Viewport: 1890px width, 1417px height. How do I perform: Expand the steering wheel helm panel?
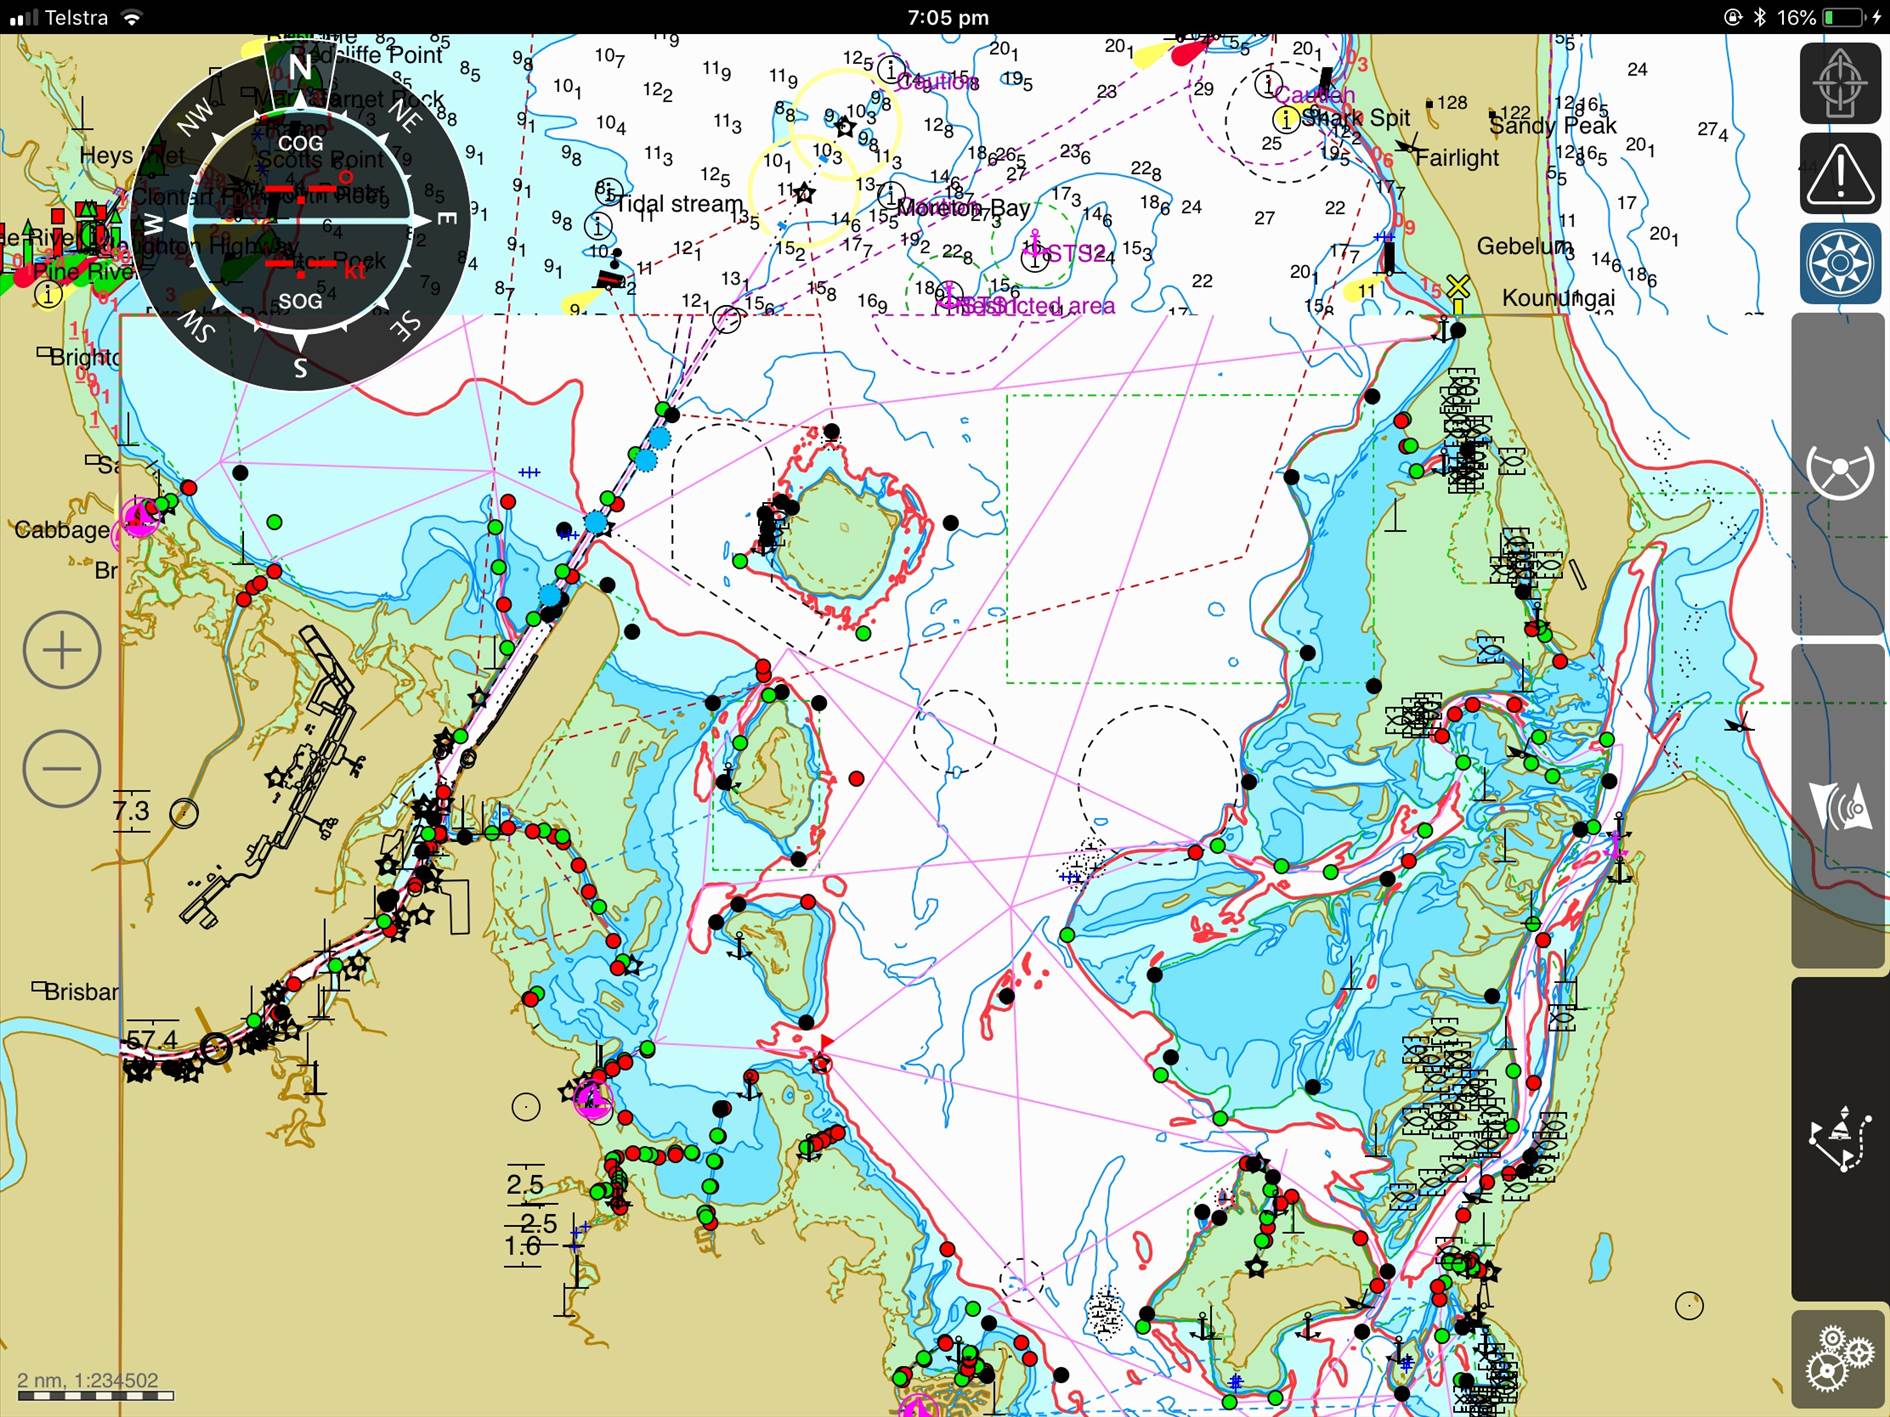tap(1838, 472)
